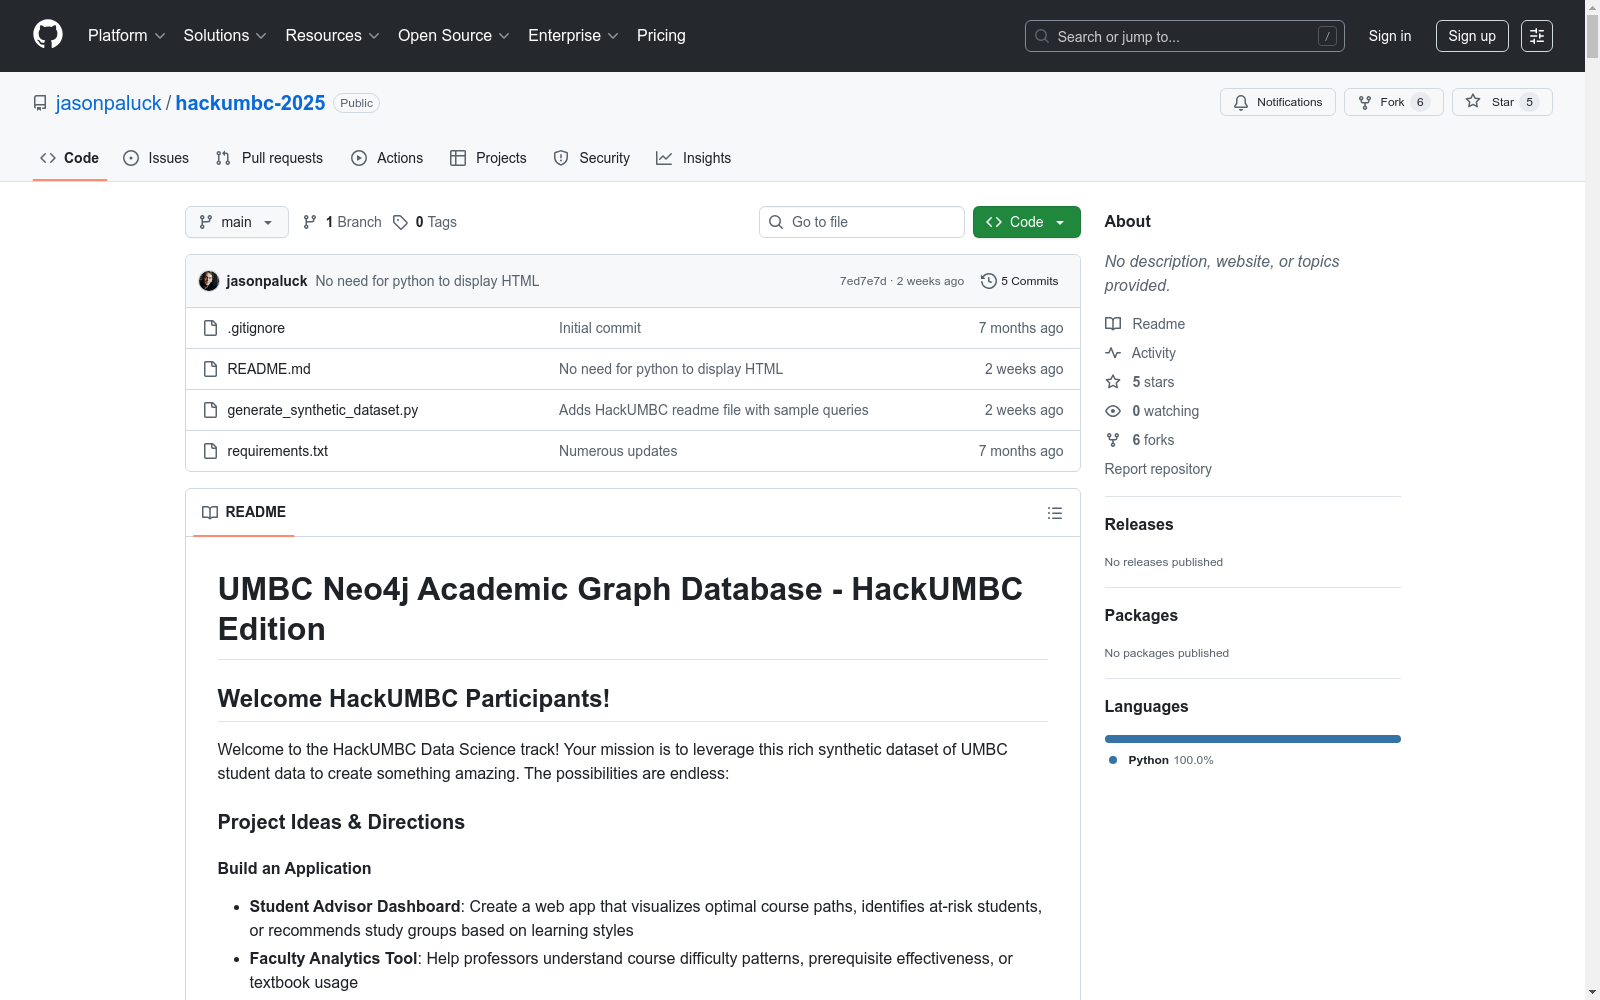1600x1000 pixels.
Task: Open the hackumbc-2025 repository link
Action: pyautogui.click(x=250, y=103)
